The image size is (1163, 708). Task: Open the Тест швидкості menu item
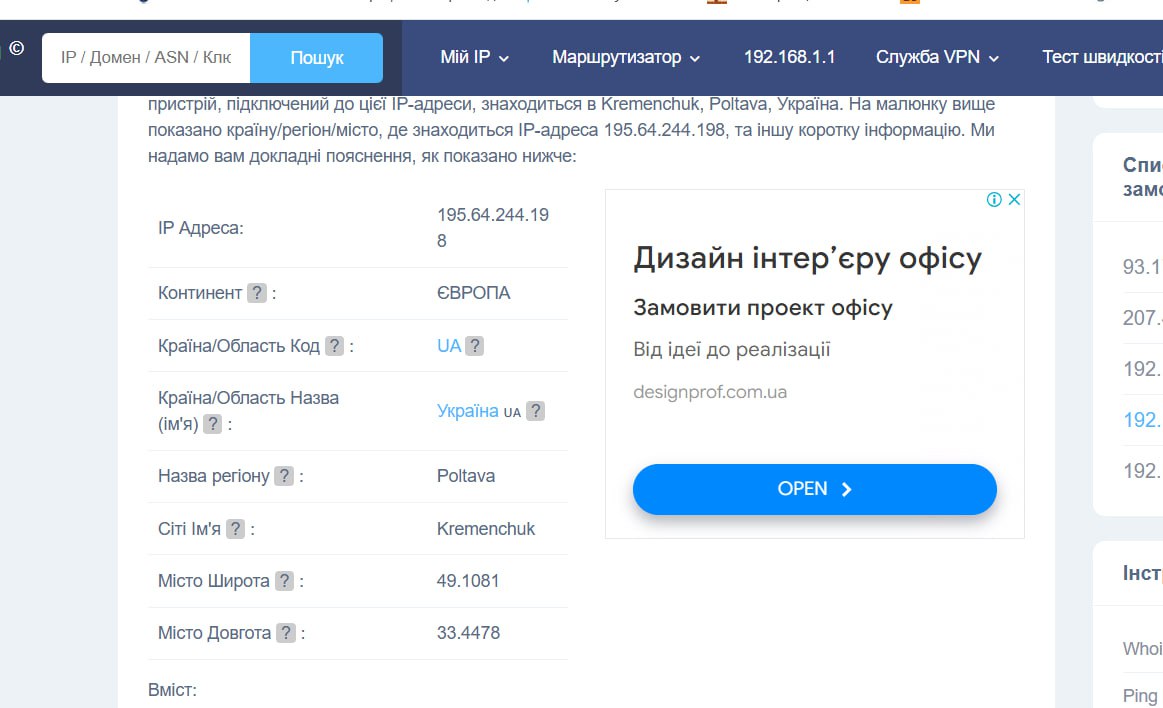(x=1102, y=57)
